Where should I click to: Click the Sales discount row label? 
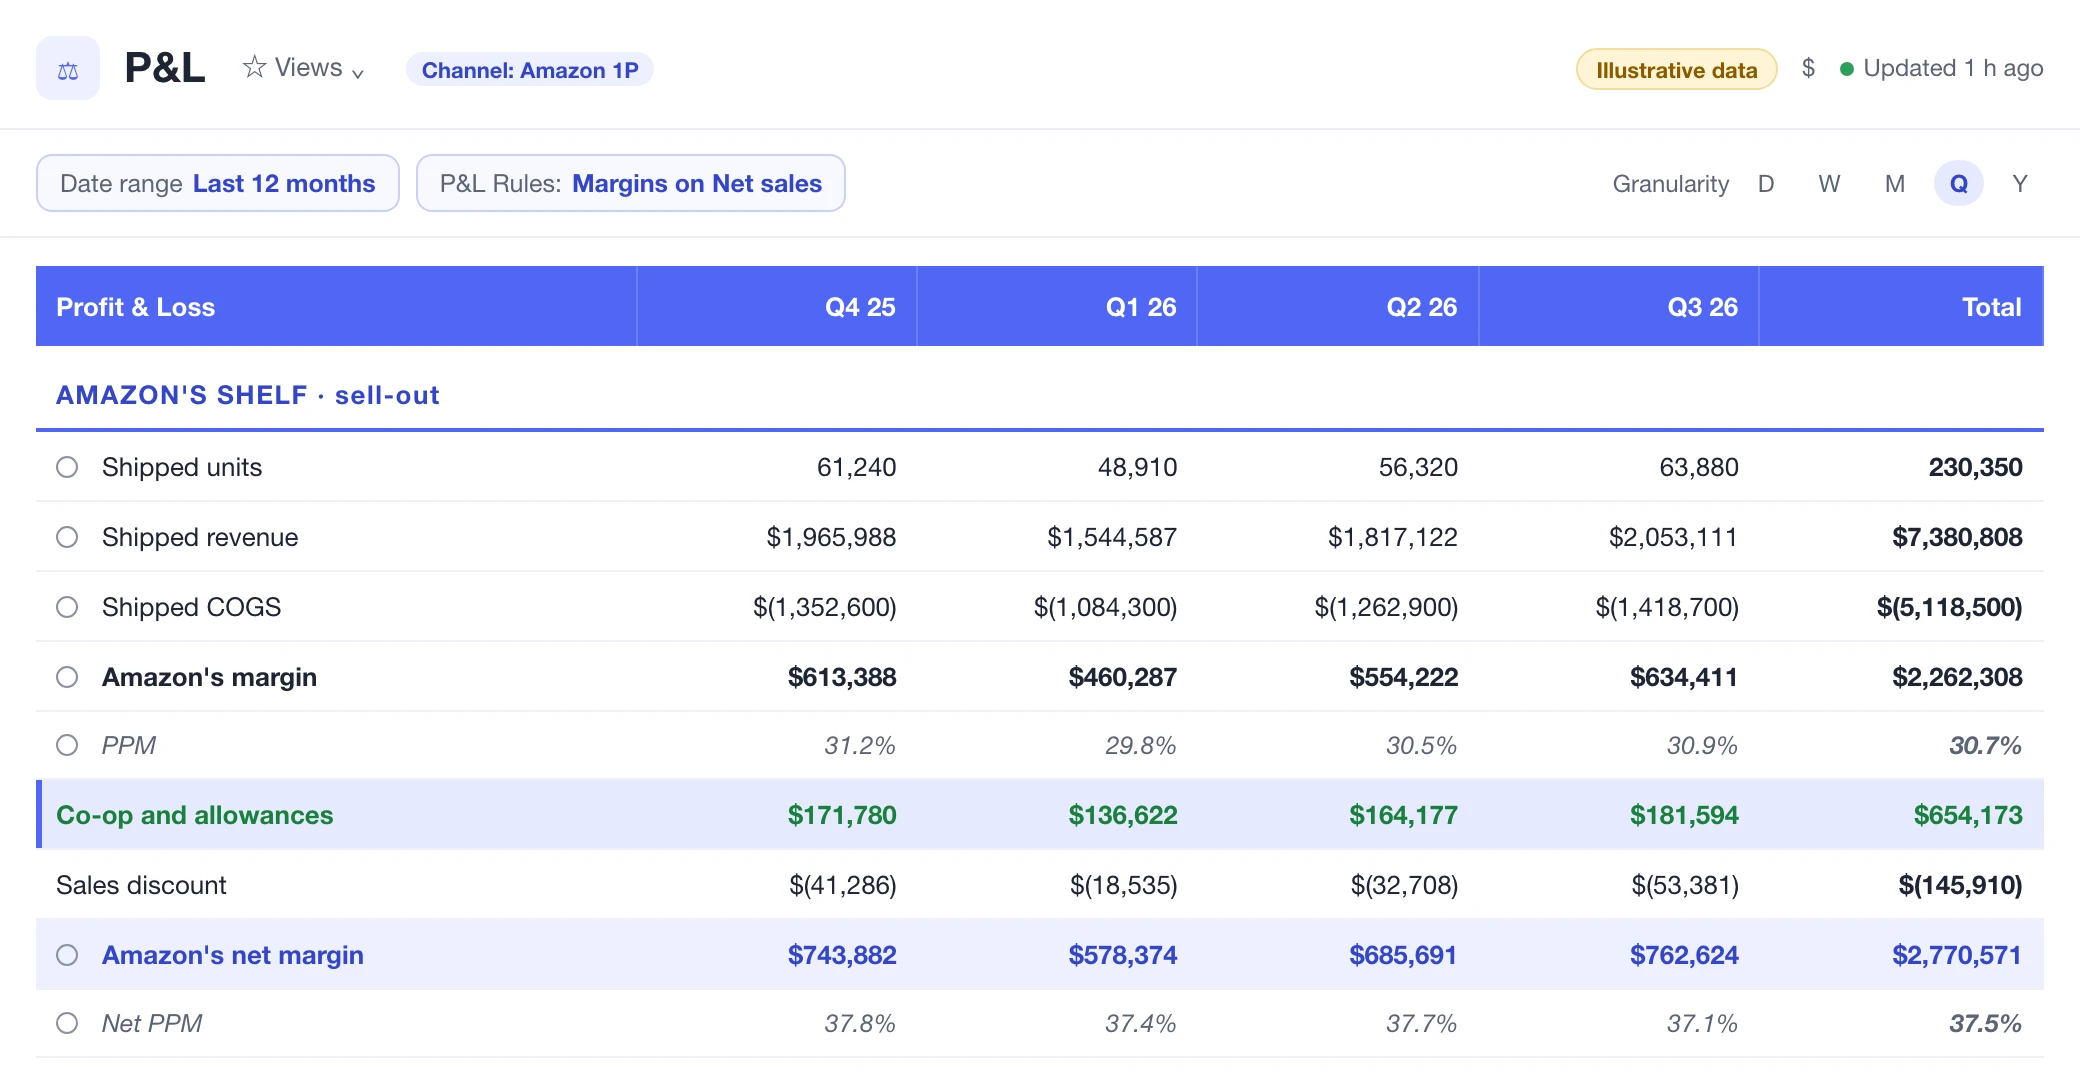(141, 885)
